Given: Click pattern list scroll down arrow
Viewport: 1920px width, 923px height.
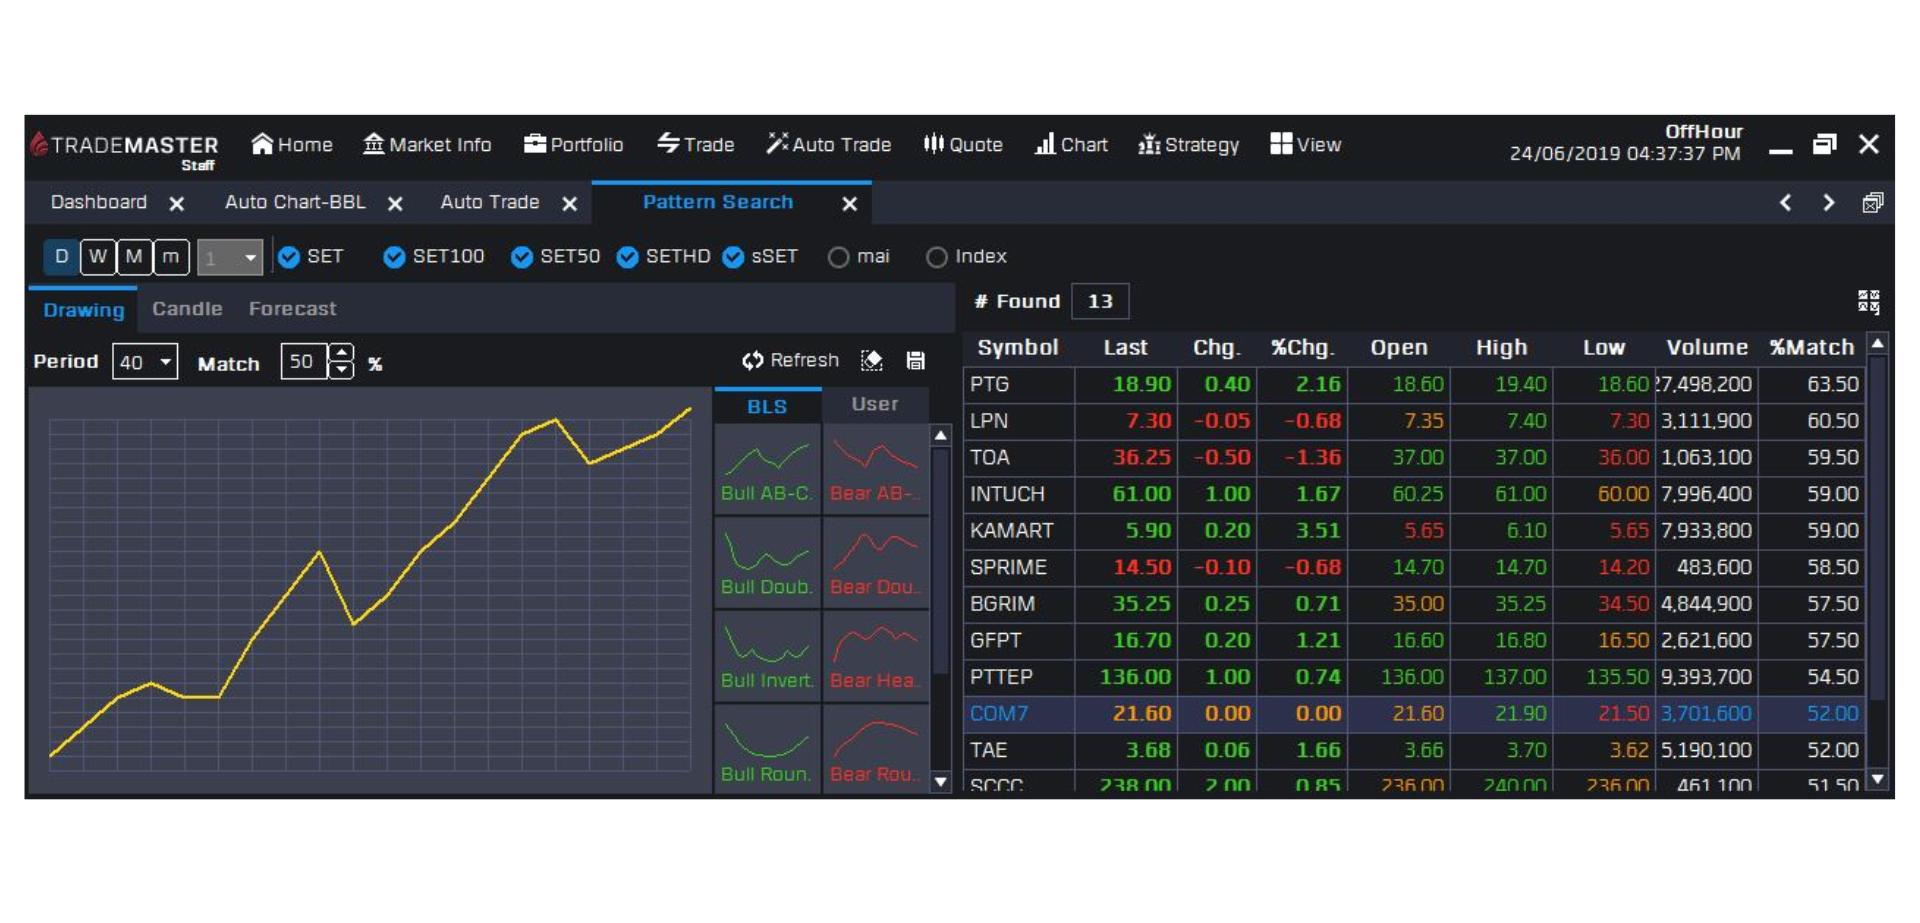Looking at the screenshot, I should (x=940, y=782).
